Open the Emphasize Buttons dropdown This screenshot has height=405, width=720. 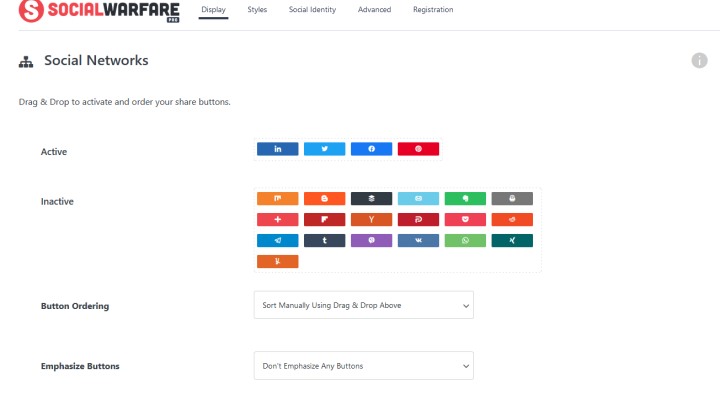(x=364, y=366)
